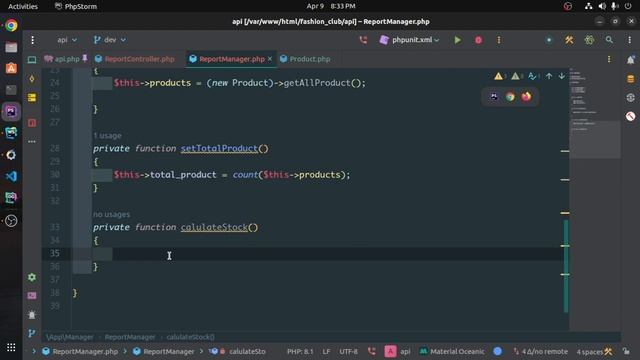Open git status 4Δ/no remote widget
The width and height of the screenshot is (640, 360).
click(x=540, y=351)
